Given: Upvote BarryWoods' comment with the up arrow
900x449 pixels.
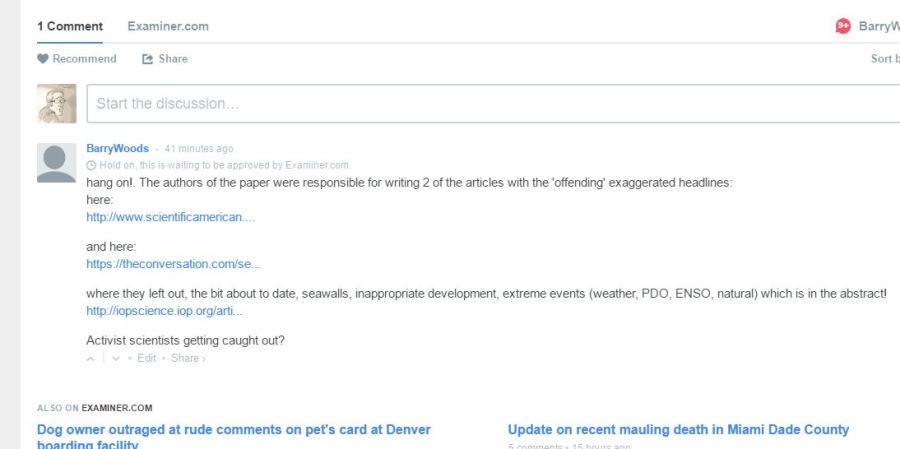Looking at the screenshot, I should click(91, 358).
